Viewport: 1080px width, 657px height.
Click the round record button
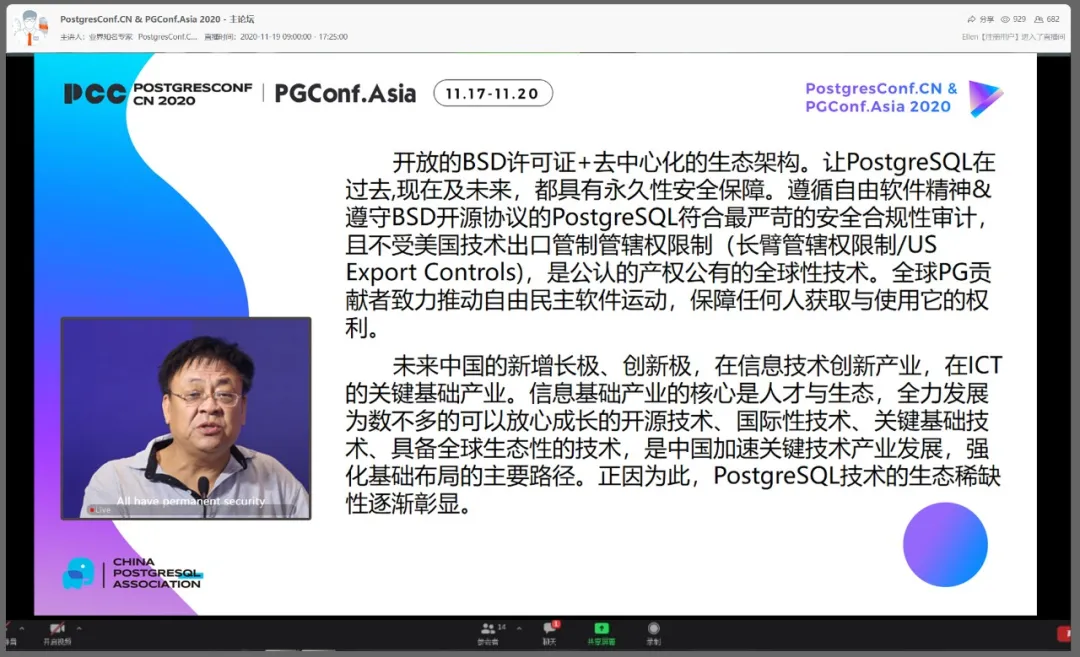pos(654,628)
